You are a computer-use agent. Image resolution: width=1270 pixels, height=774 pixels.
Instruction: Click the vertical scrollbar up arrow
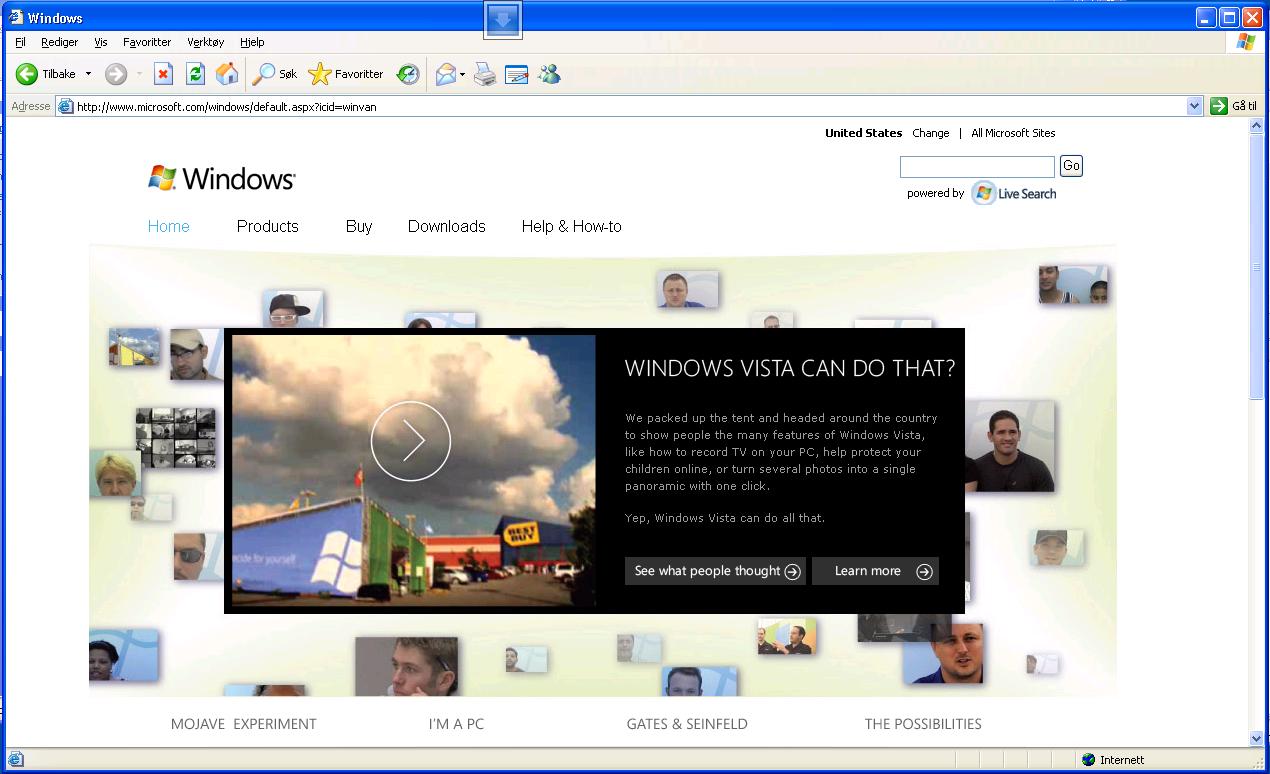1257,126
